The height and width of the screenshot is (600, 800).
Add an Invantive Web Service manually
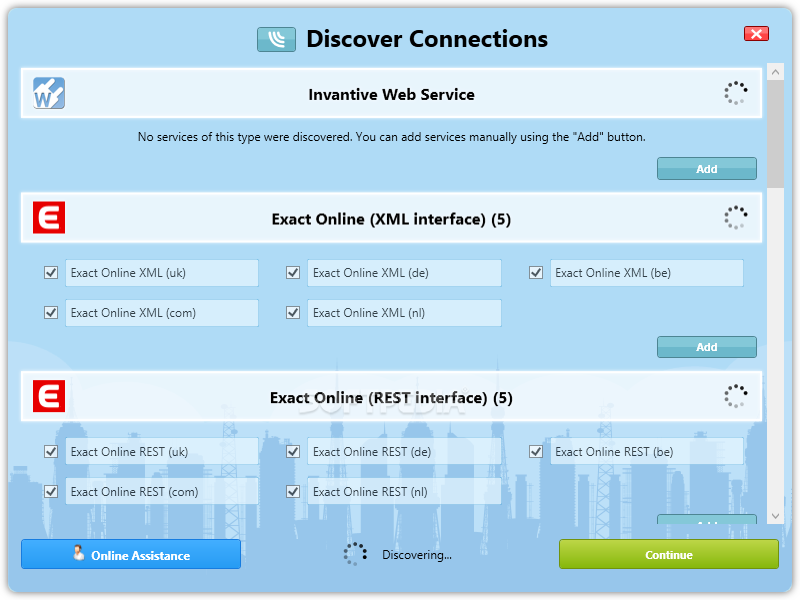point(707,168)
